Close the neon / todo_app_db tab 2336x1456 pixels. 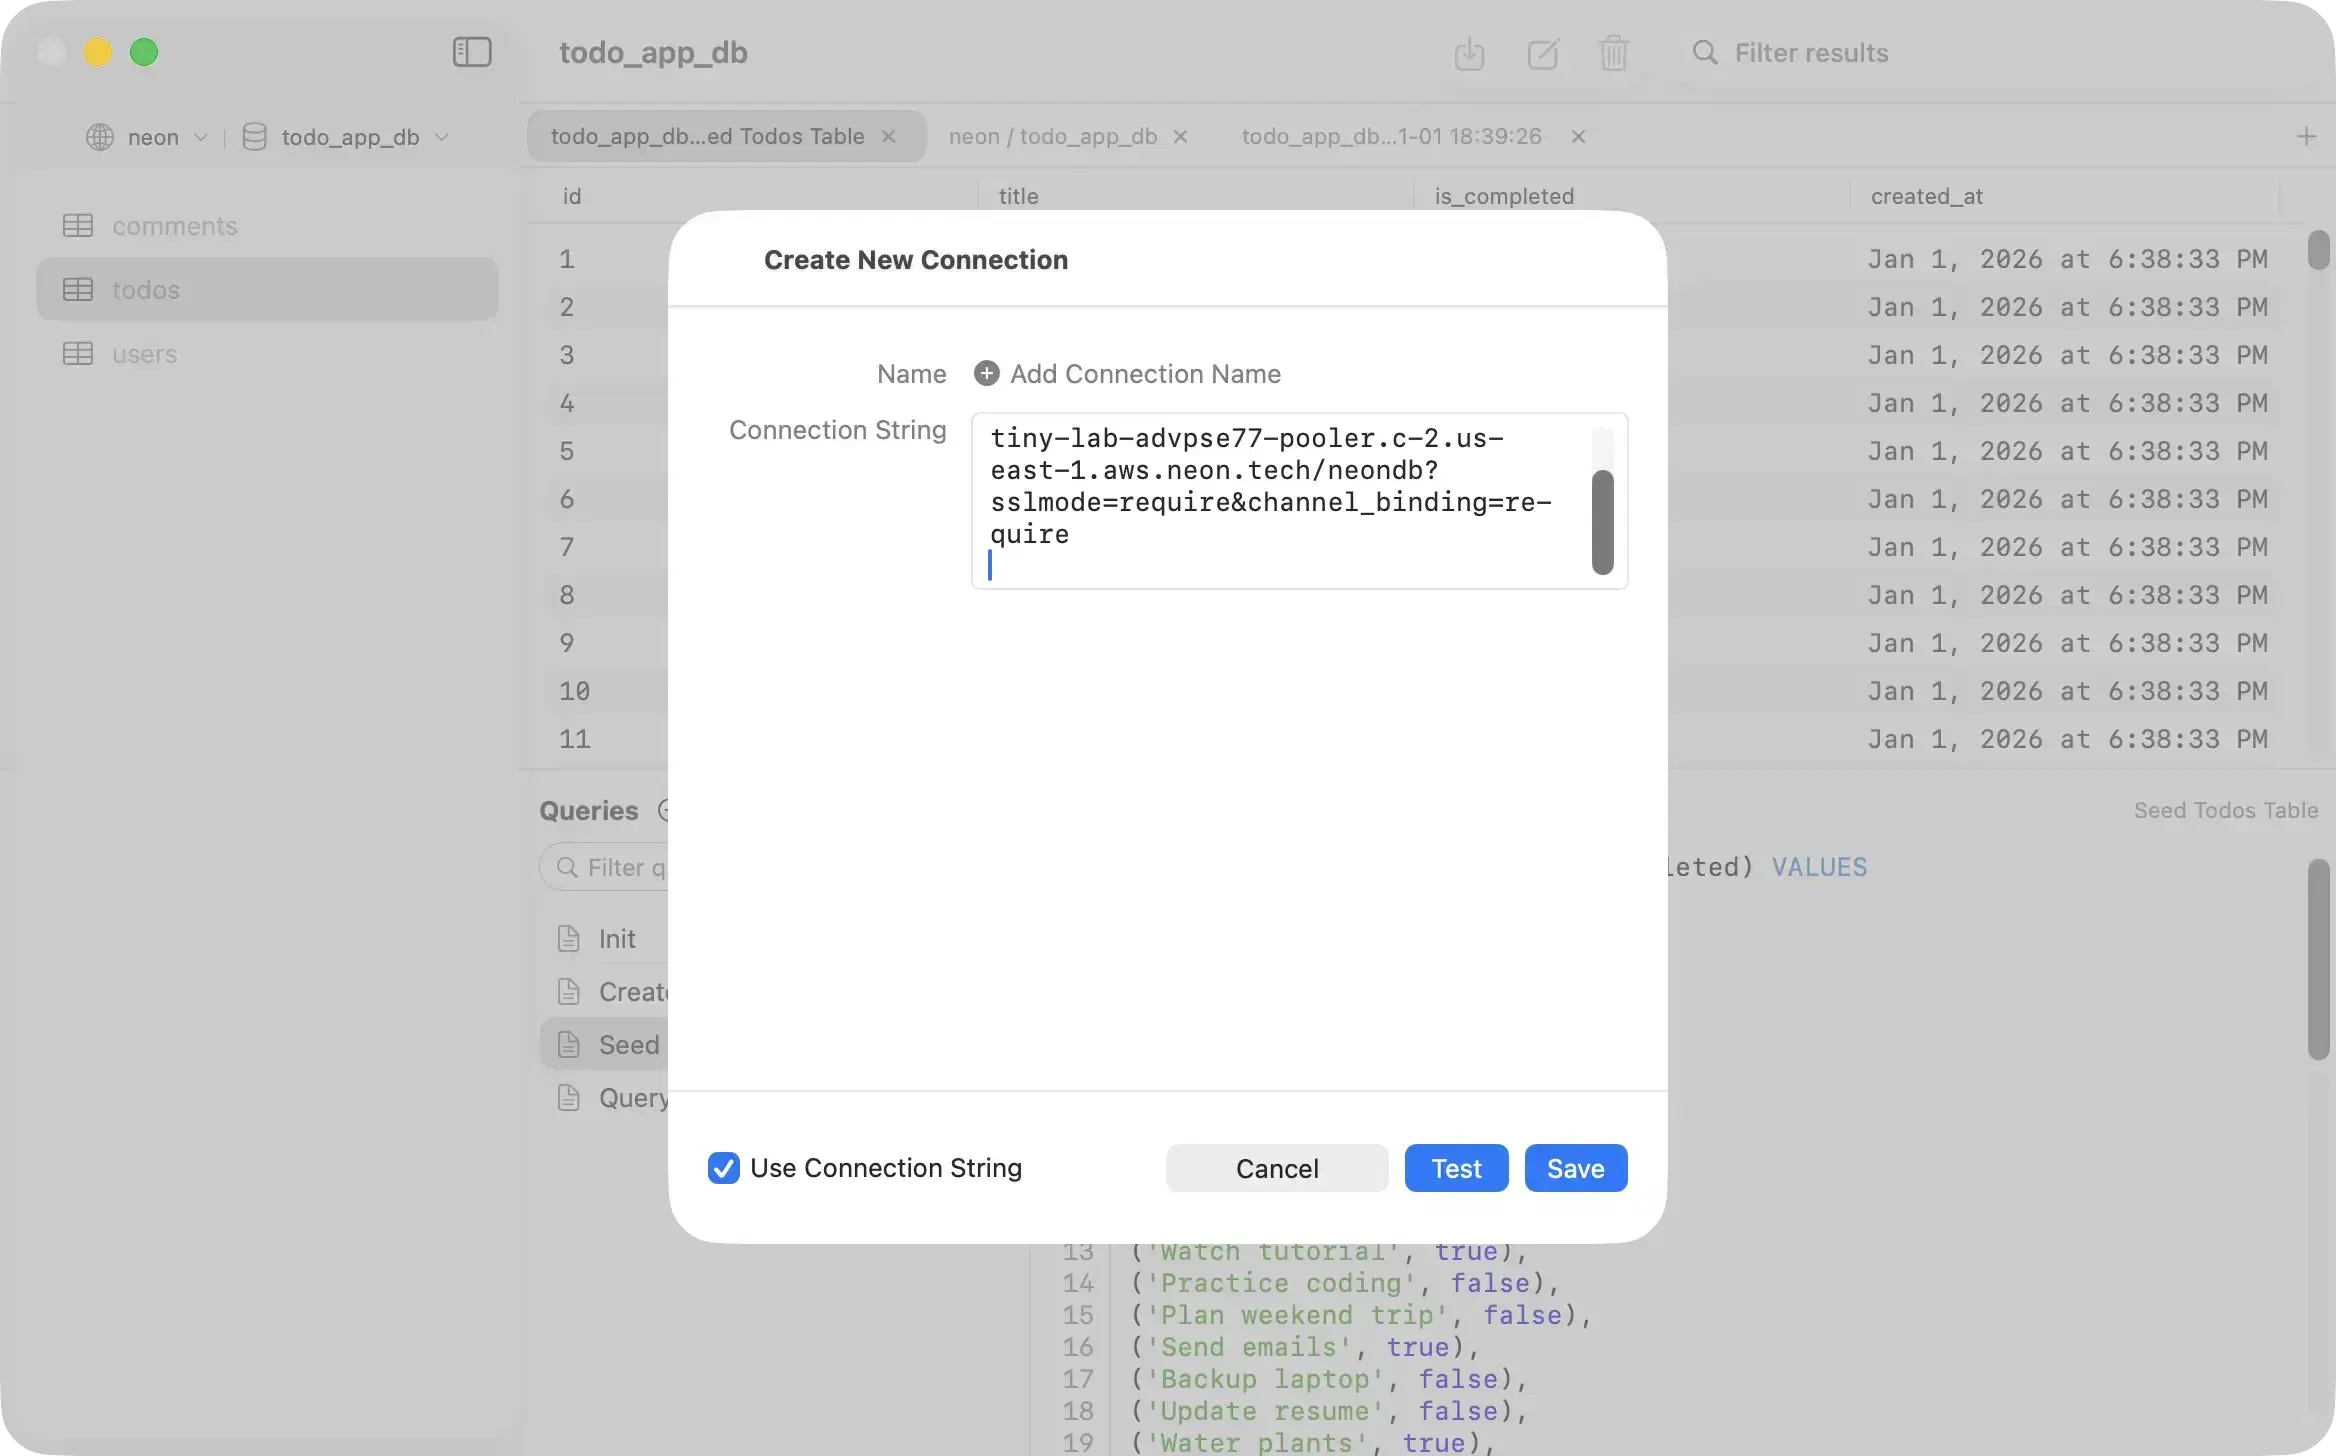(x=1180, y=136)
